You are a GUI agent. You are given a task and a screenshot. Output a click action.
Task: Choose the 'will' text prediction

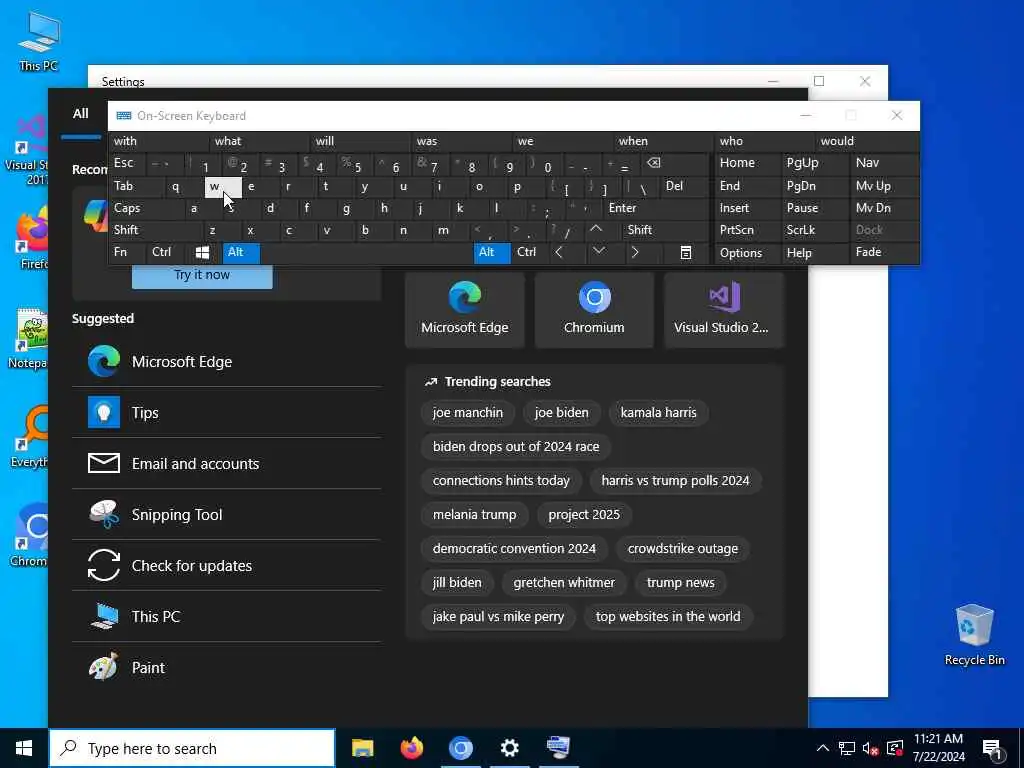(360, 141)
